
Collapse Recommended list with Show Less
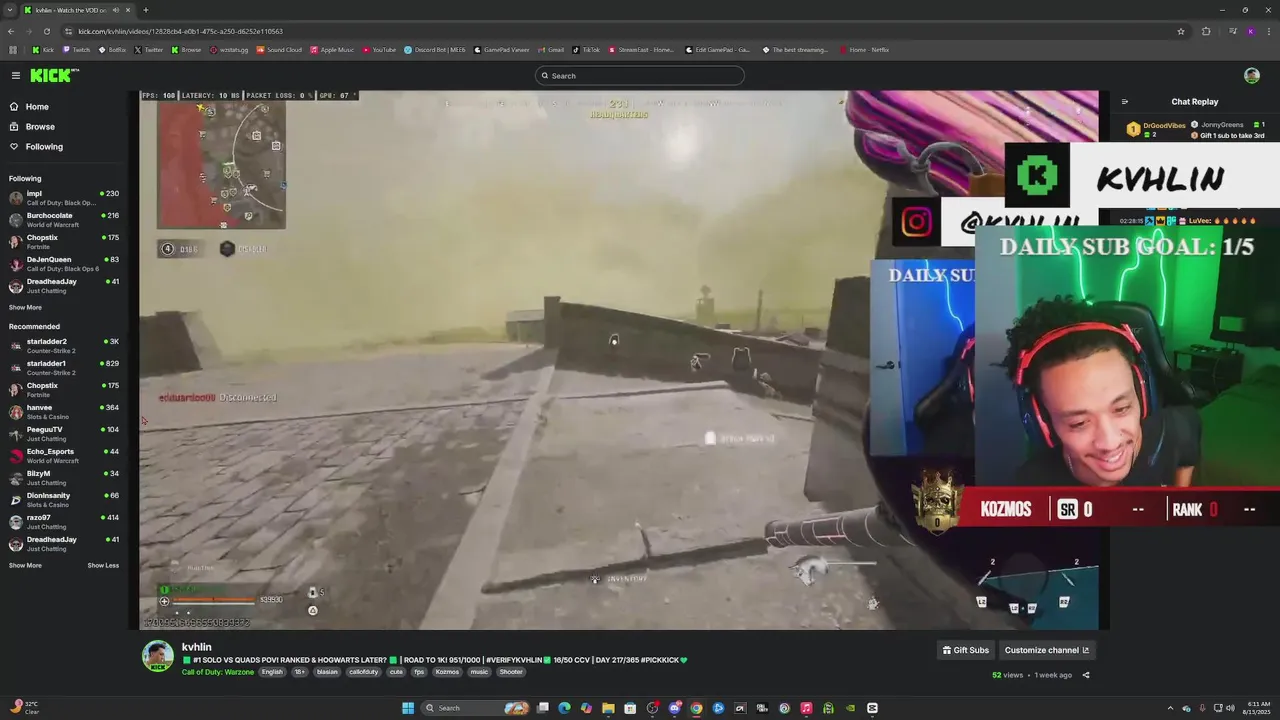[x=103, y=565]
